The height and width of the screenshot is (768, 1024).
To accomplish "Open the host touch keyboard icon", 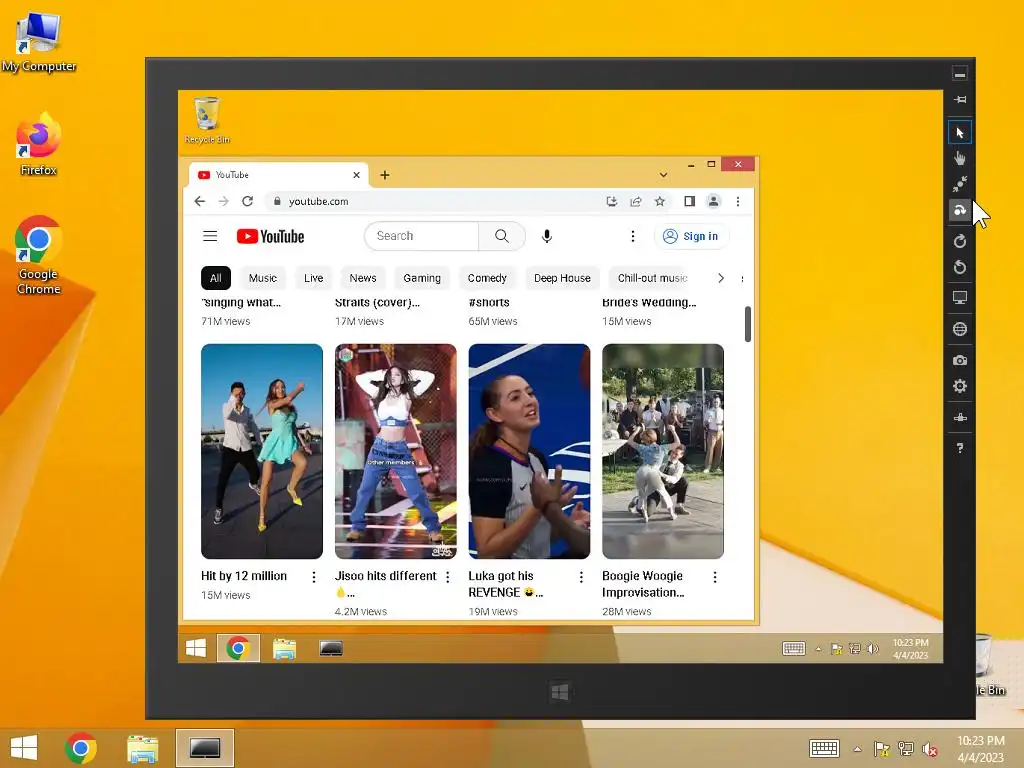I will tap(824, 748).
